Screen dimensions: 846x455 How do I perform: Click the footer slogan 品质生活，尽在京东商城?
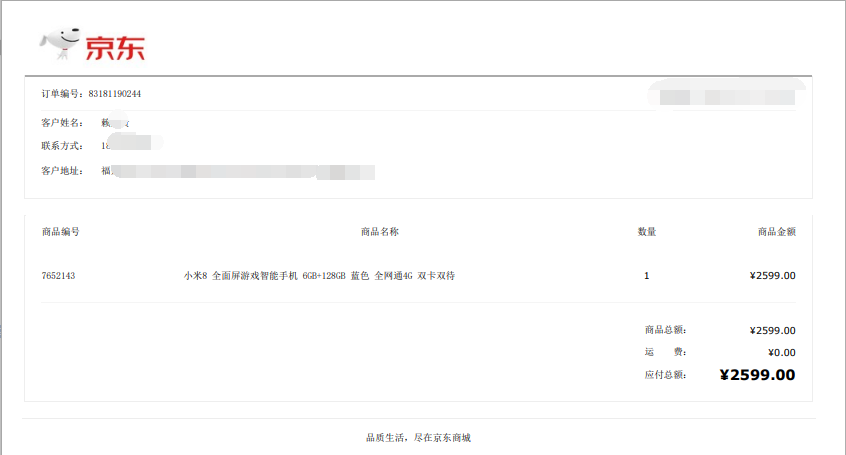pos(419,438)
